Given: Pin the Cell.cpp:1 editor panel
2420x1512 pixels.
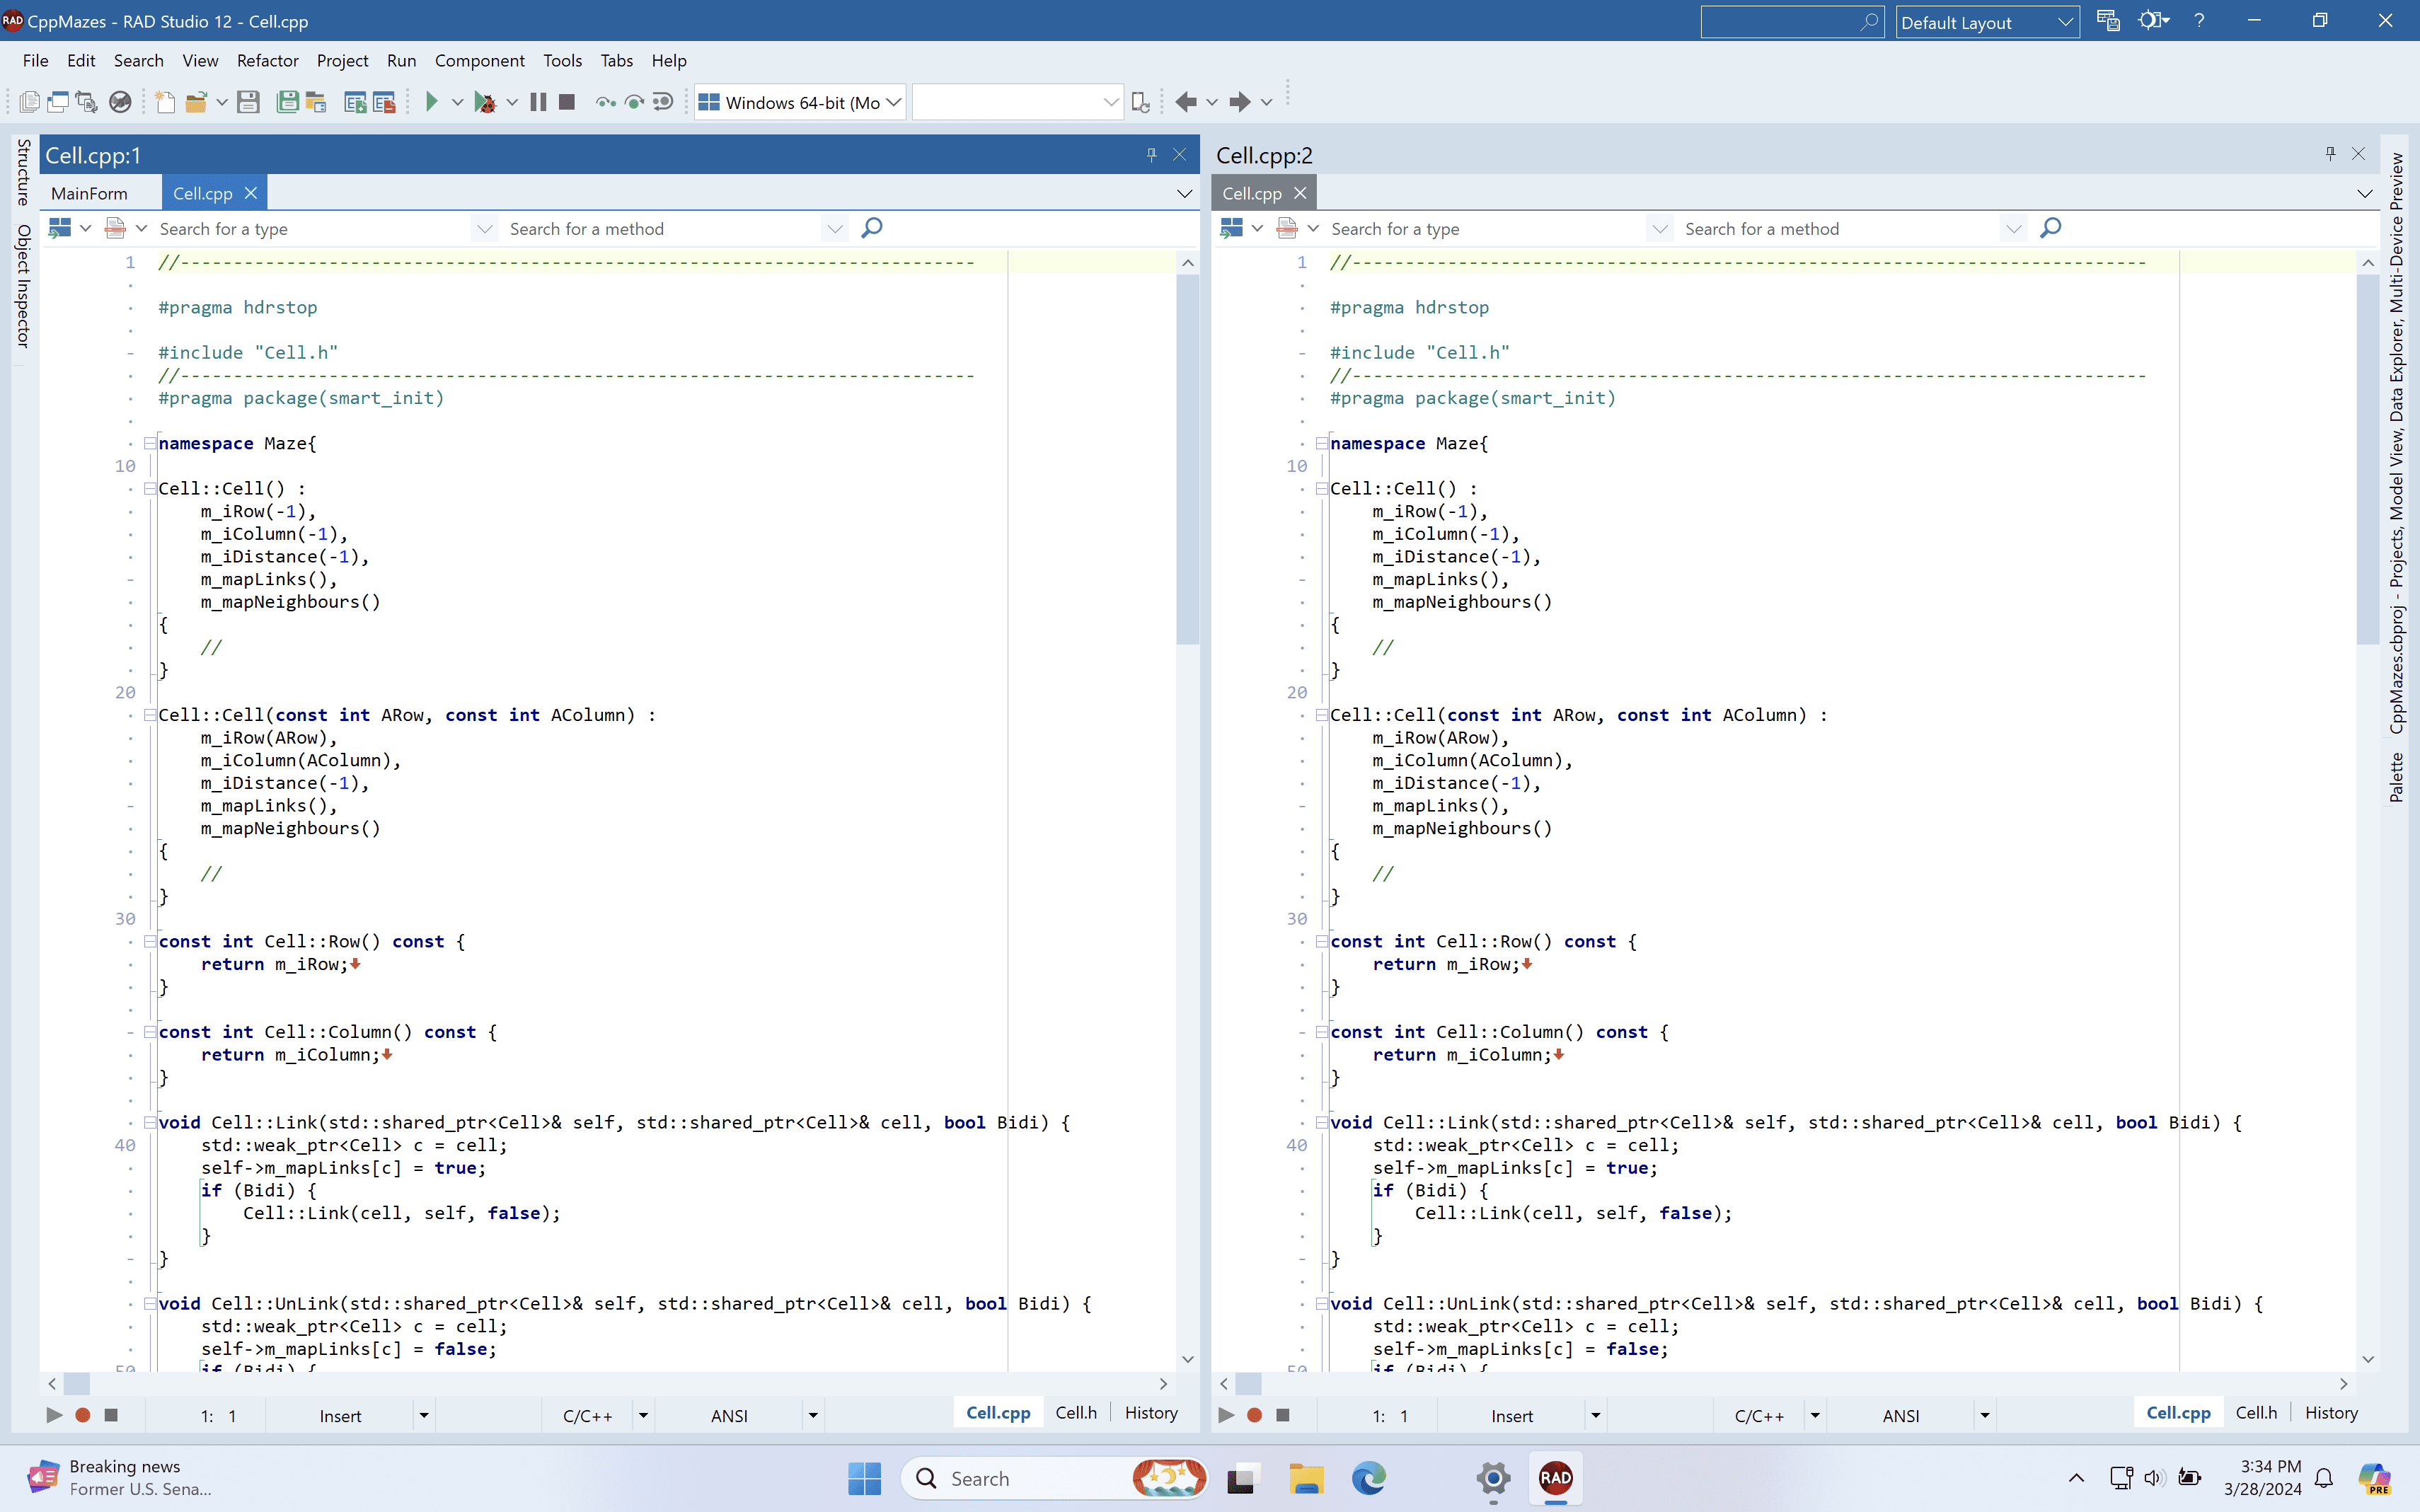Looking at the screenshot, I should (1151, 154).
